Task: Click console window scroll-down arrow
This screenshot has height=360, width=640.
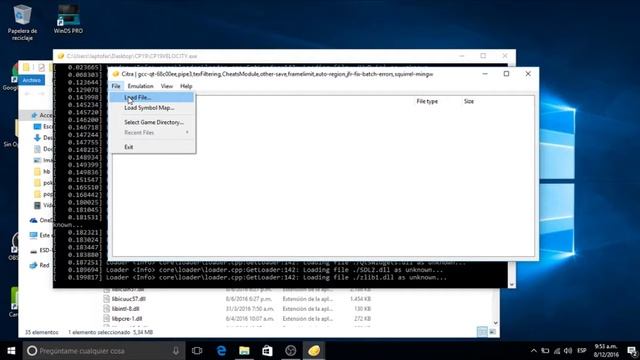Action: 511,284
